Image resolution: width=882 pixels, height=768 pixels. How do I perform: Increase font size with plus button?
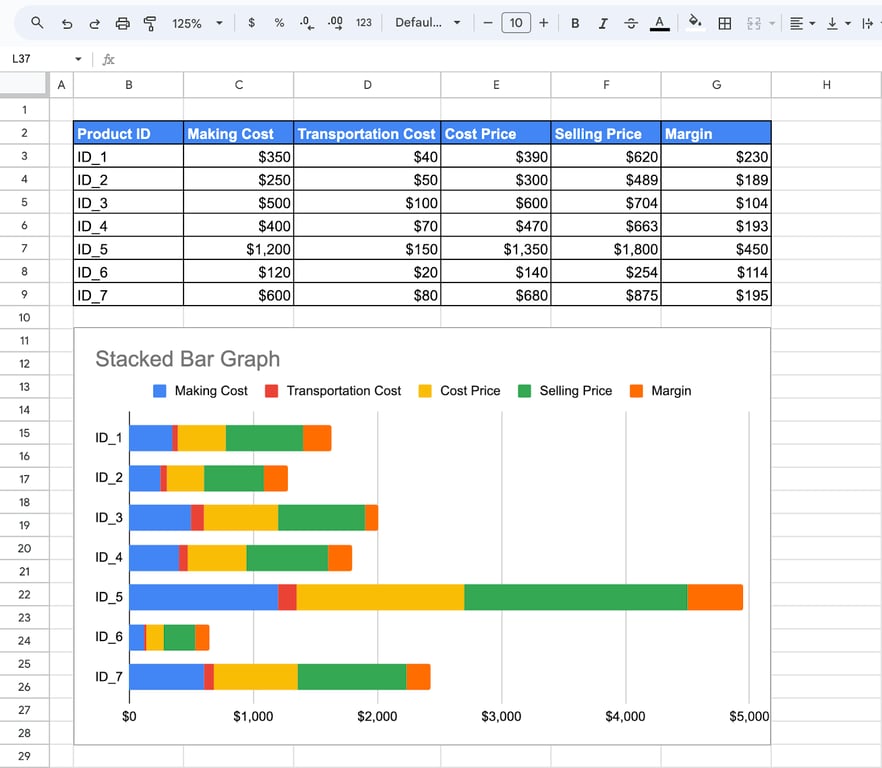[543, 23]
